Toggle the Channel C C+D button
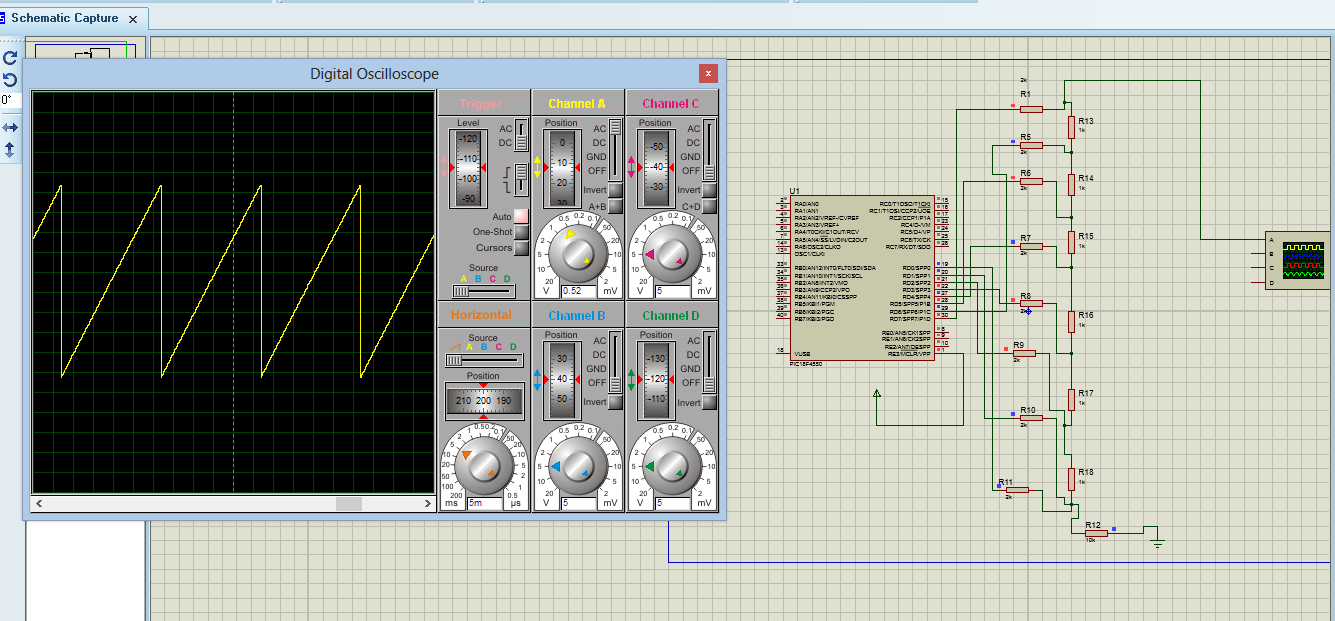This screenshot has width=1335, height=621. [709, 207]
